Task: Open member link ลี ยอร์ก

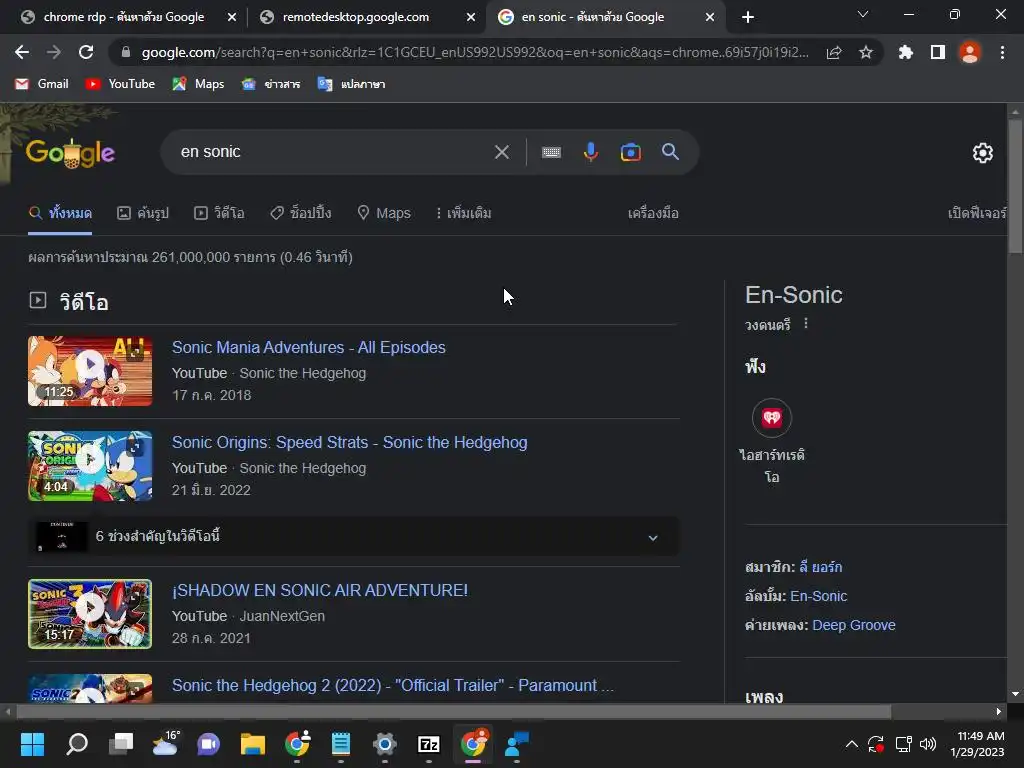Action: point(821,567)
